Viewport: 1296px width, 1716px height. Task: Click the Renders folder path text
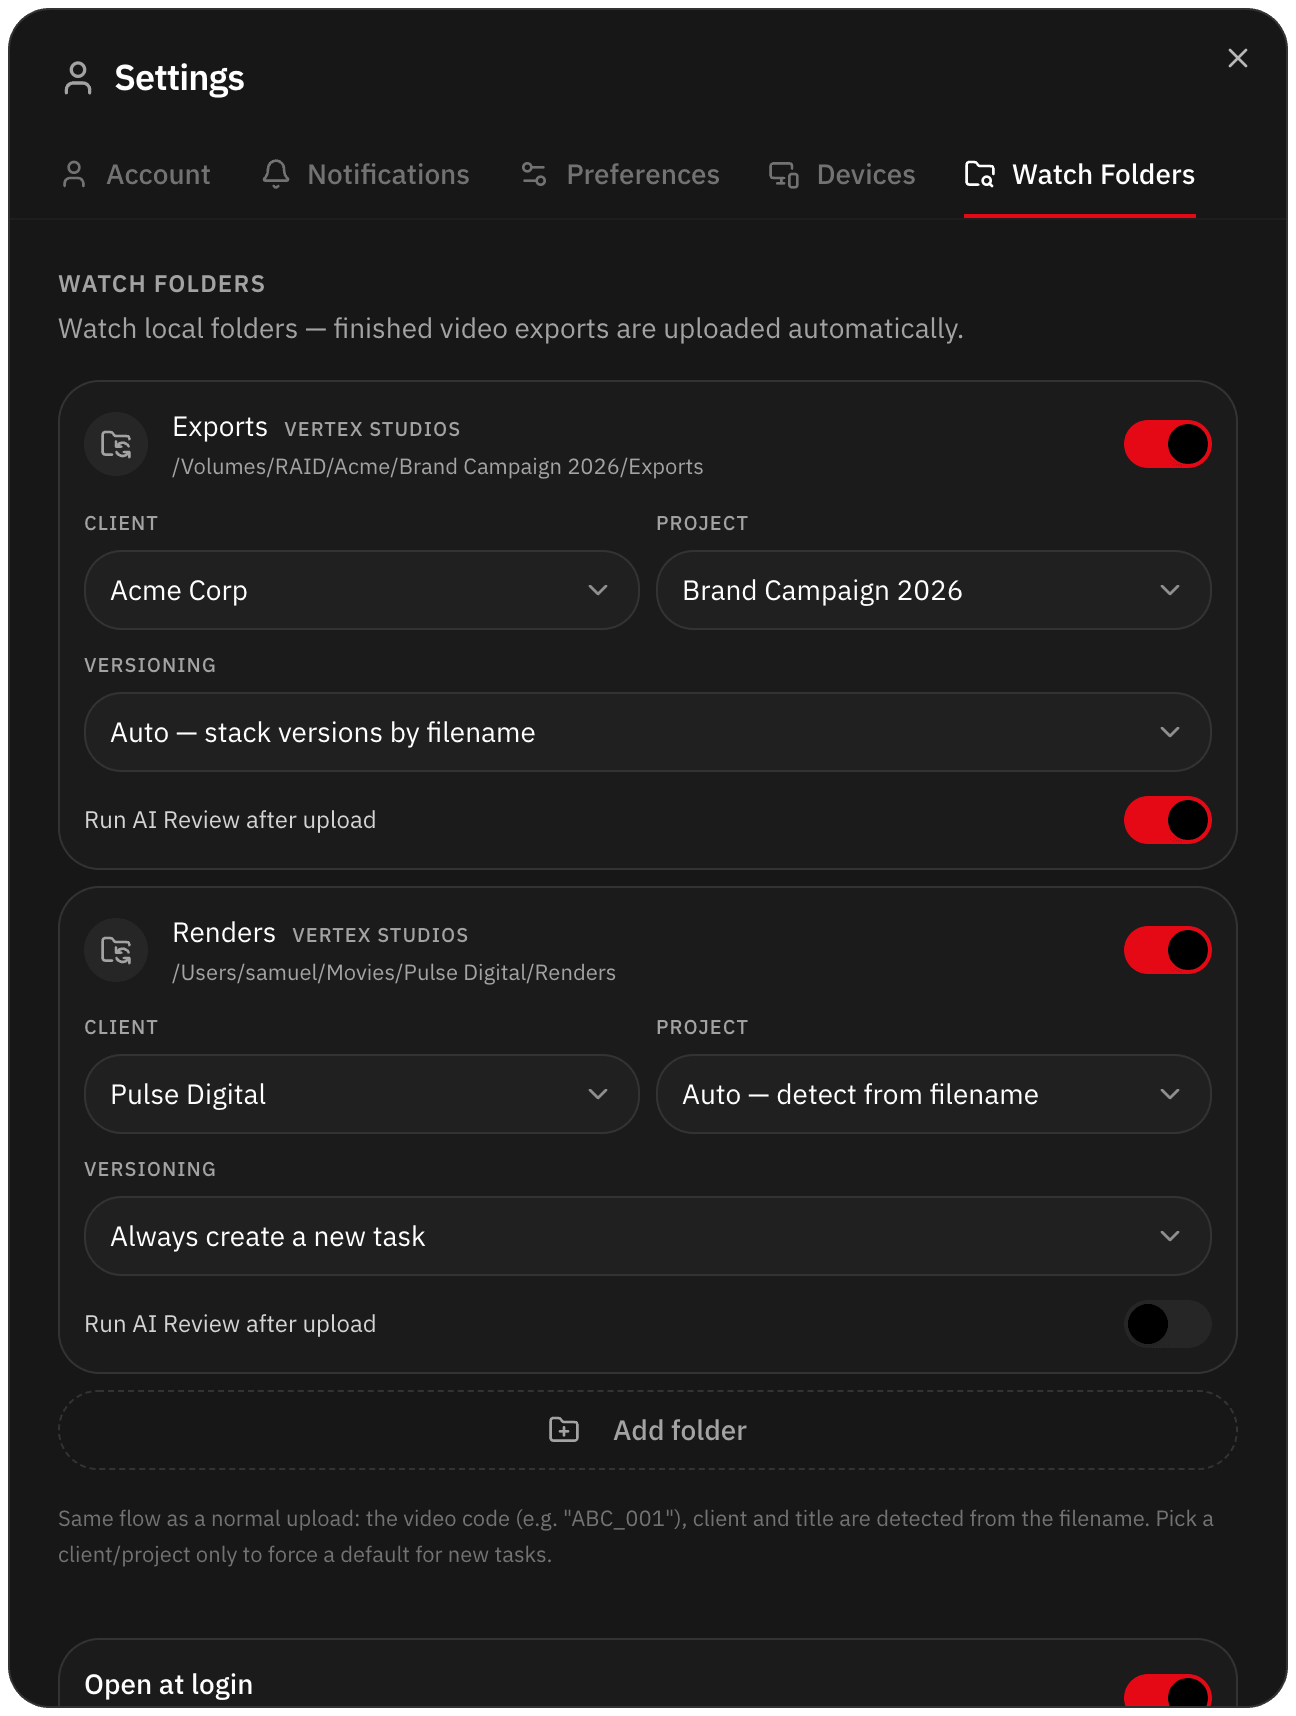pos(394,973)
